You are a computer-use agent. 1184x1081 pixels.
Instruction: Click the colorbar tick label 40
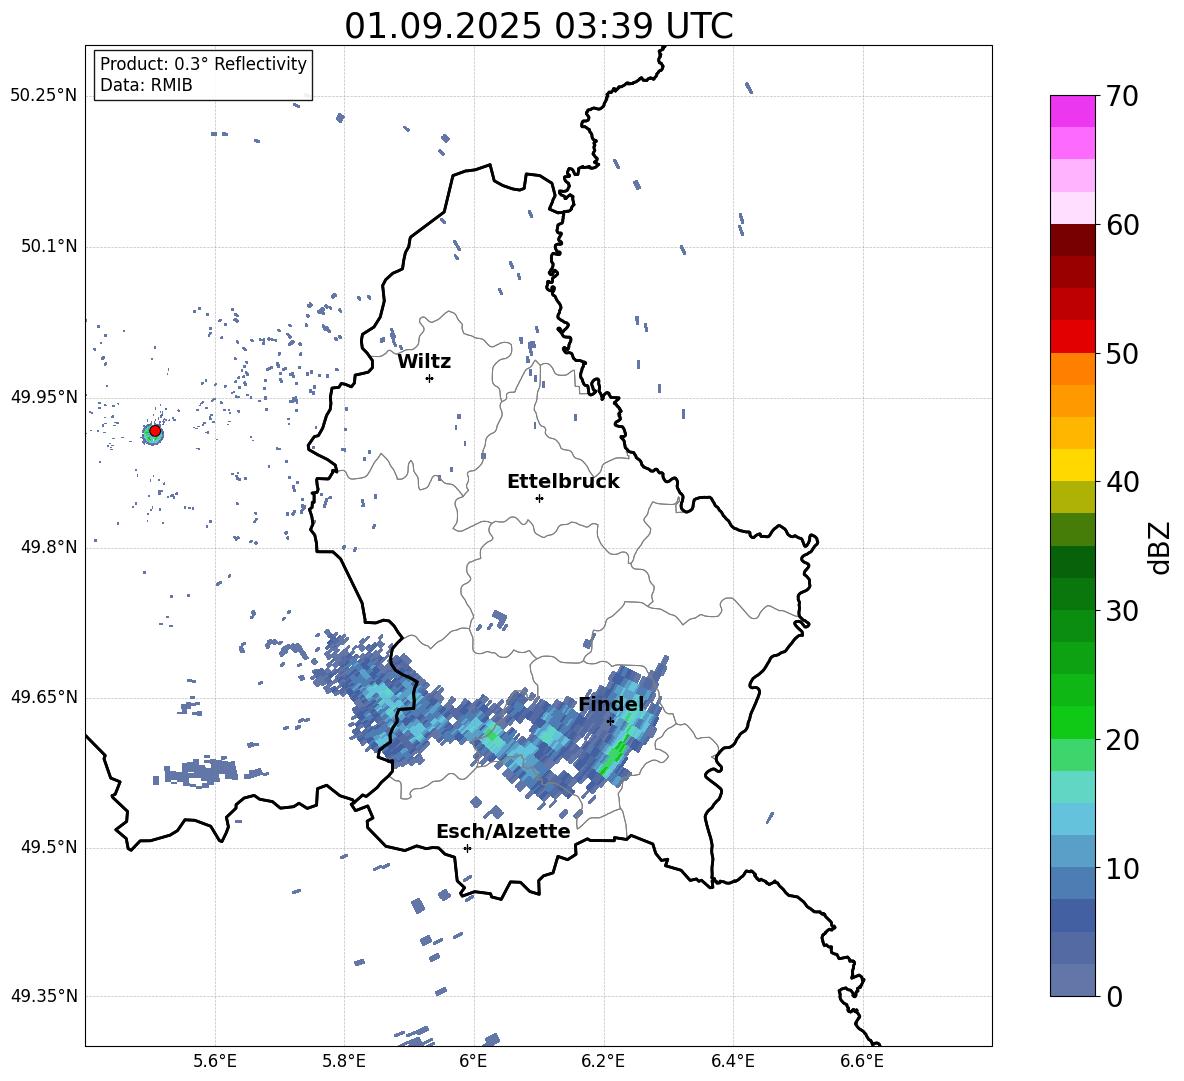[1122, 482]
